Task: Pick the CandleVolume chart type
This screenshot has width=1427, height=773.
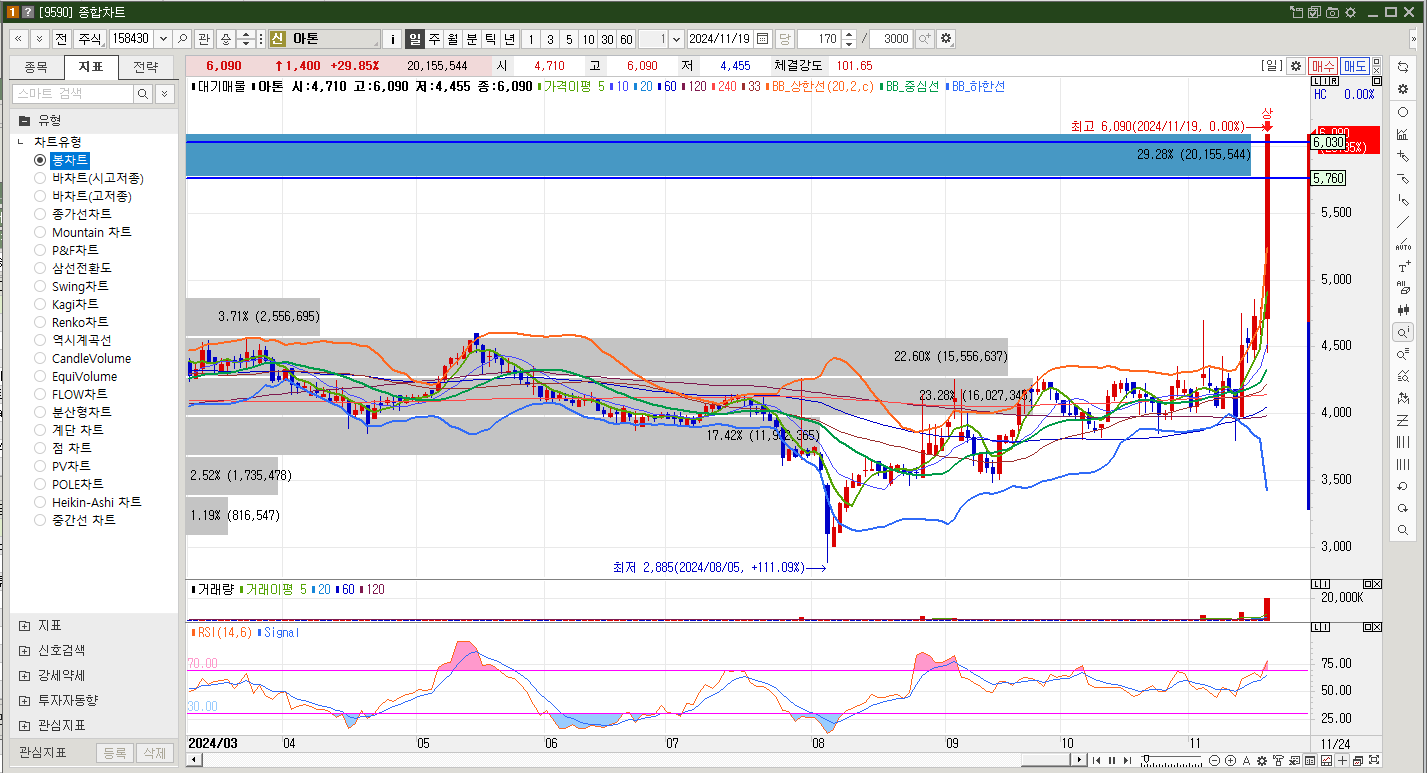Action: pos(40,358)
